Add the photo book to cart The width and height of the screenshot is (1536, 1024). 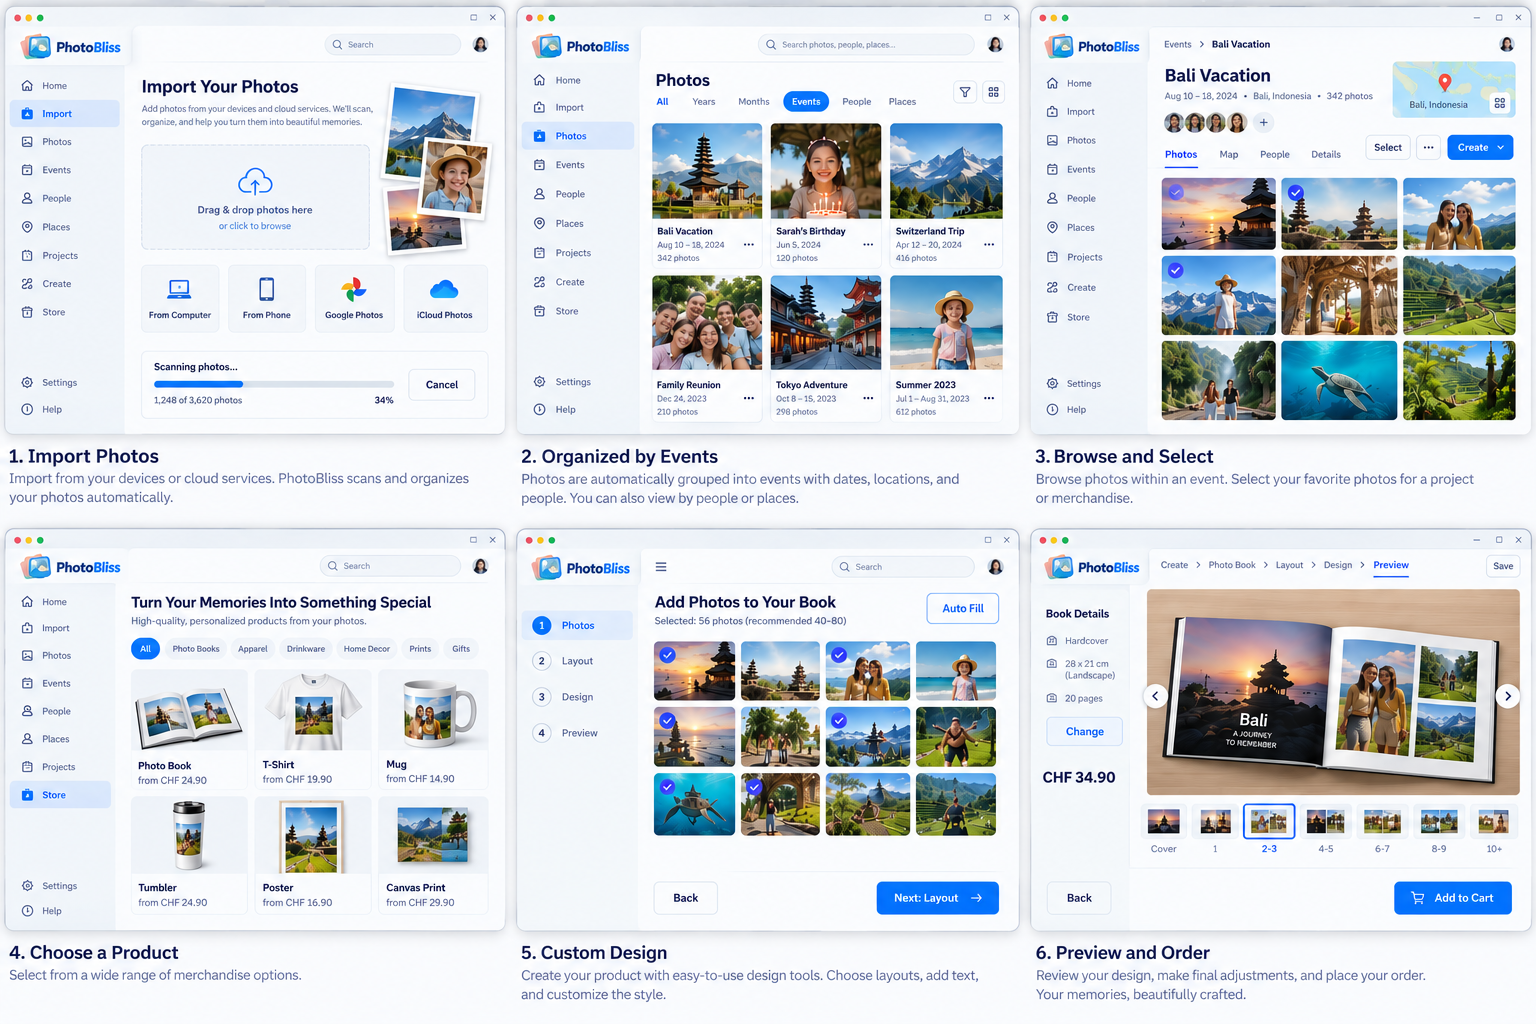pos(1453,898)
